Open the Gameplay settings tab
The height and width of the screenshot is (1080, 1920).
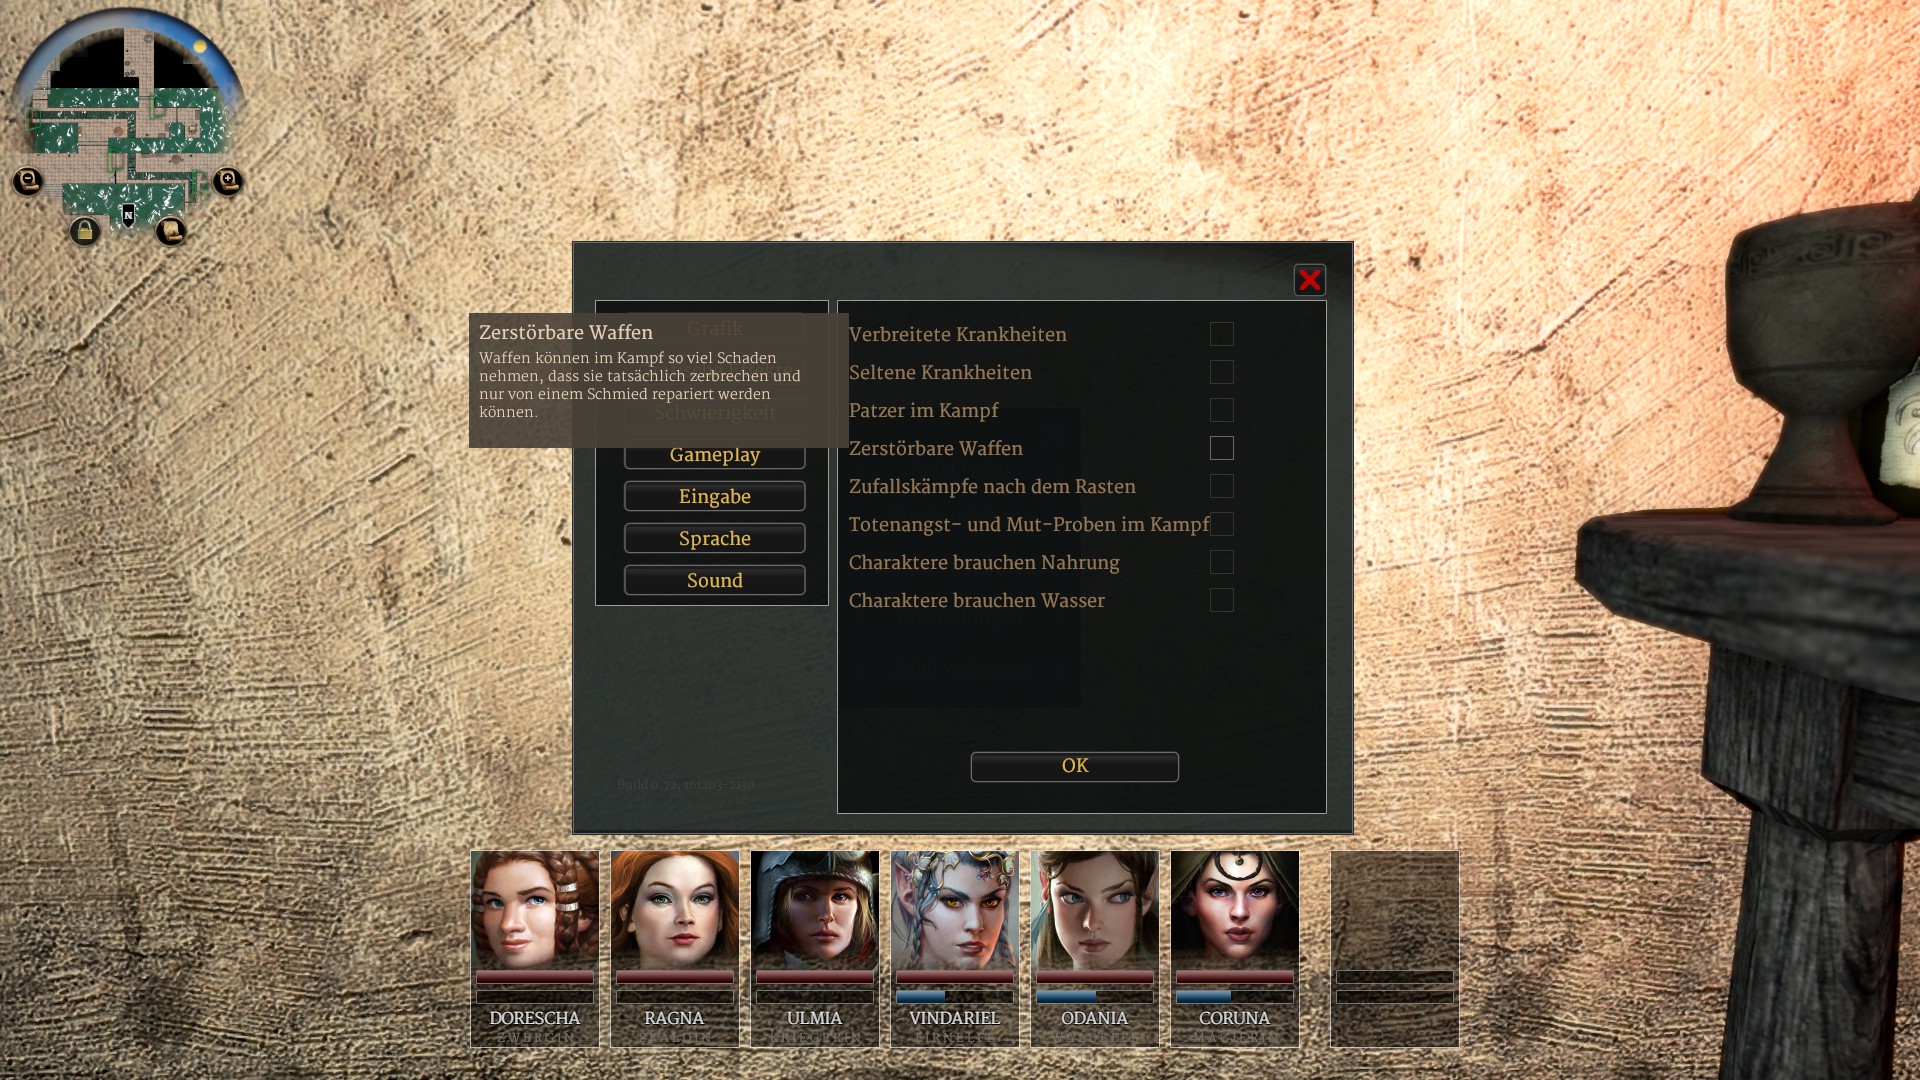click(x=714, y=456)
